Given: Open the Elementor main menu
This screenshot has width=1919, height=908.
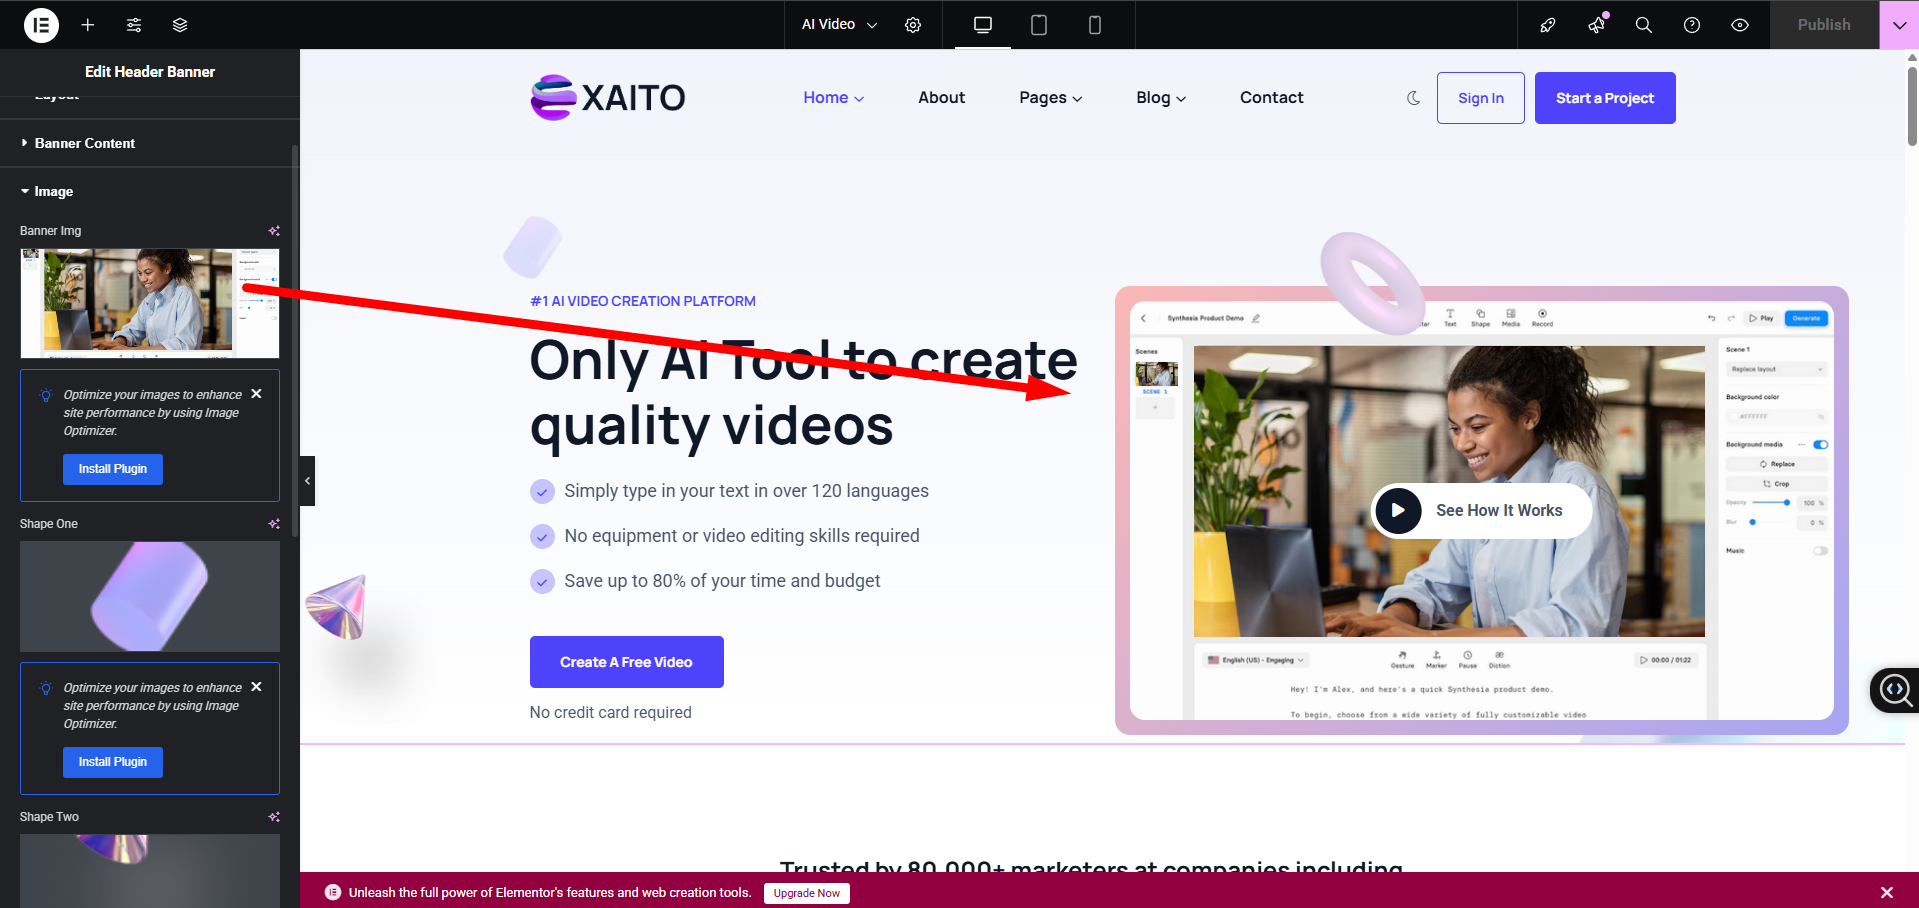Looking at the screenshot, I should click(41, 24).
